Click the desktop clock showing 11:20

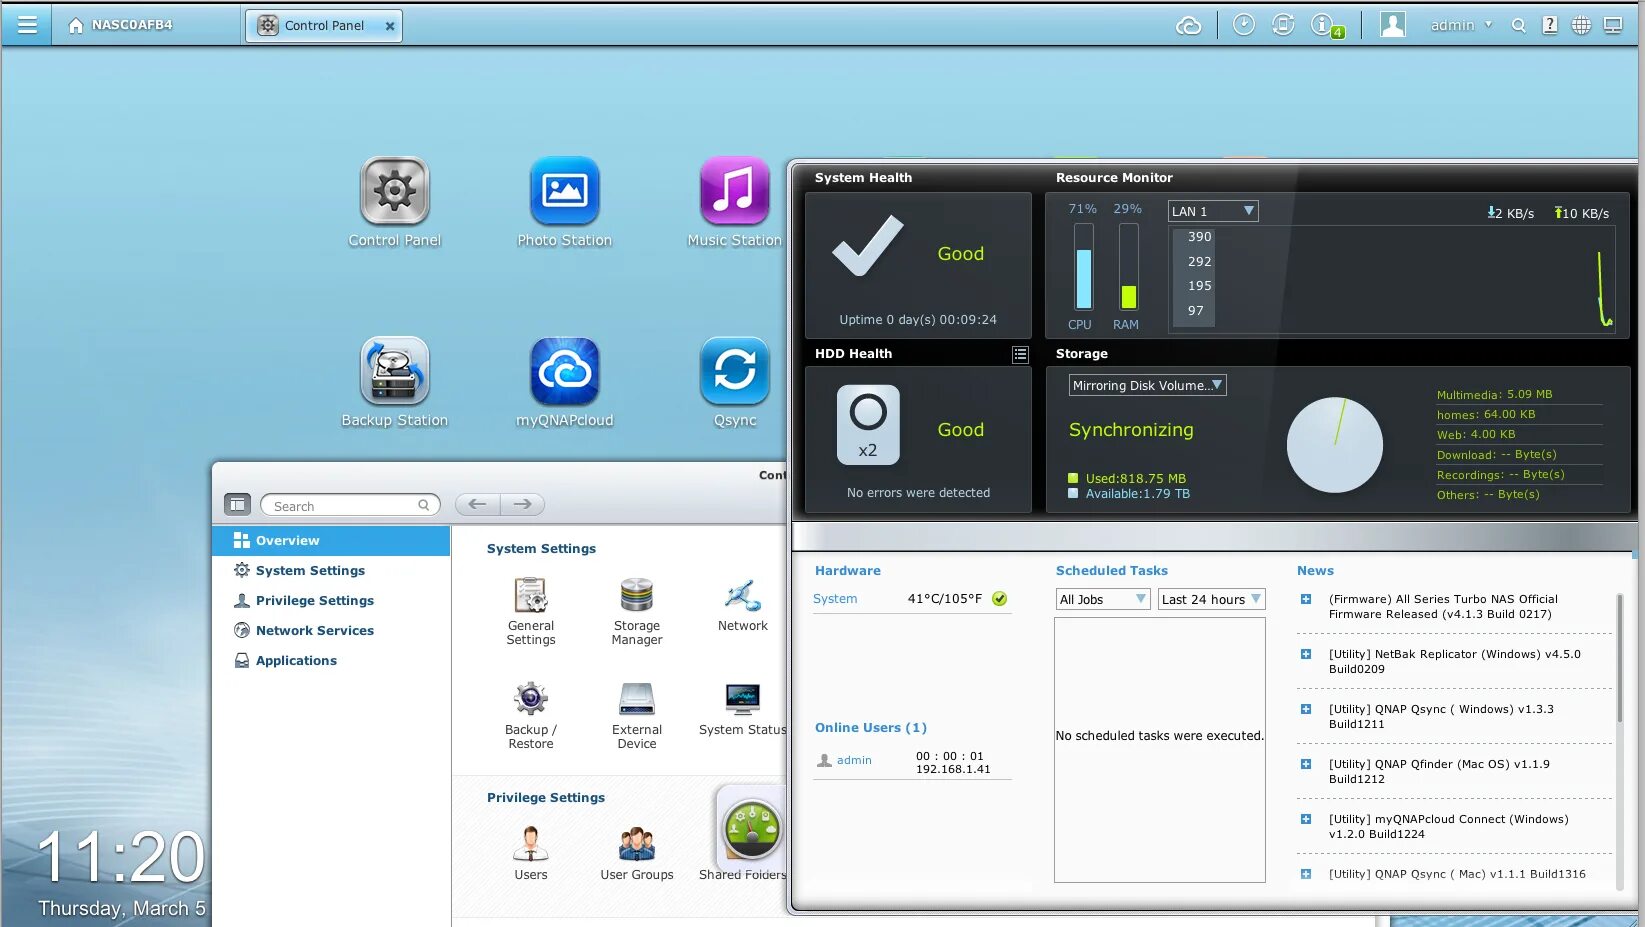121,857
